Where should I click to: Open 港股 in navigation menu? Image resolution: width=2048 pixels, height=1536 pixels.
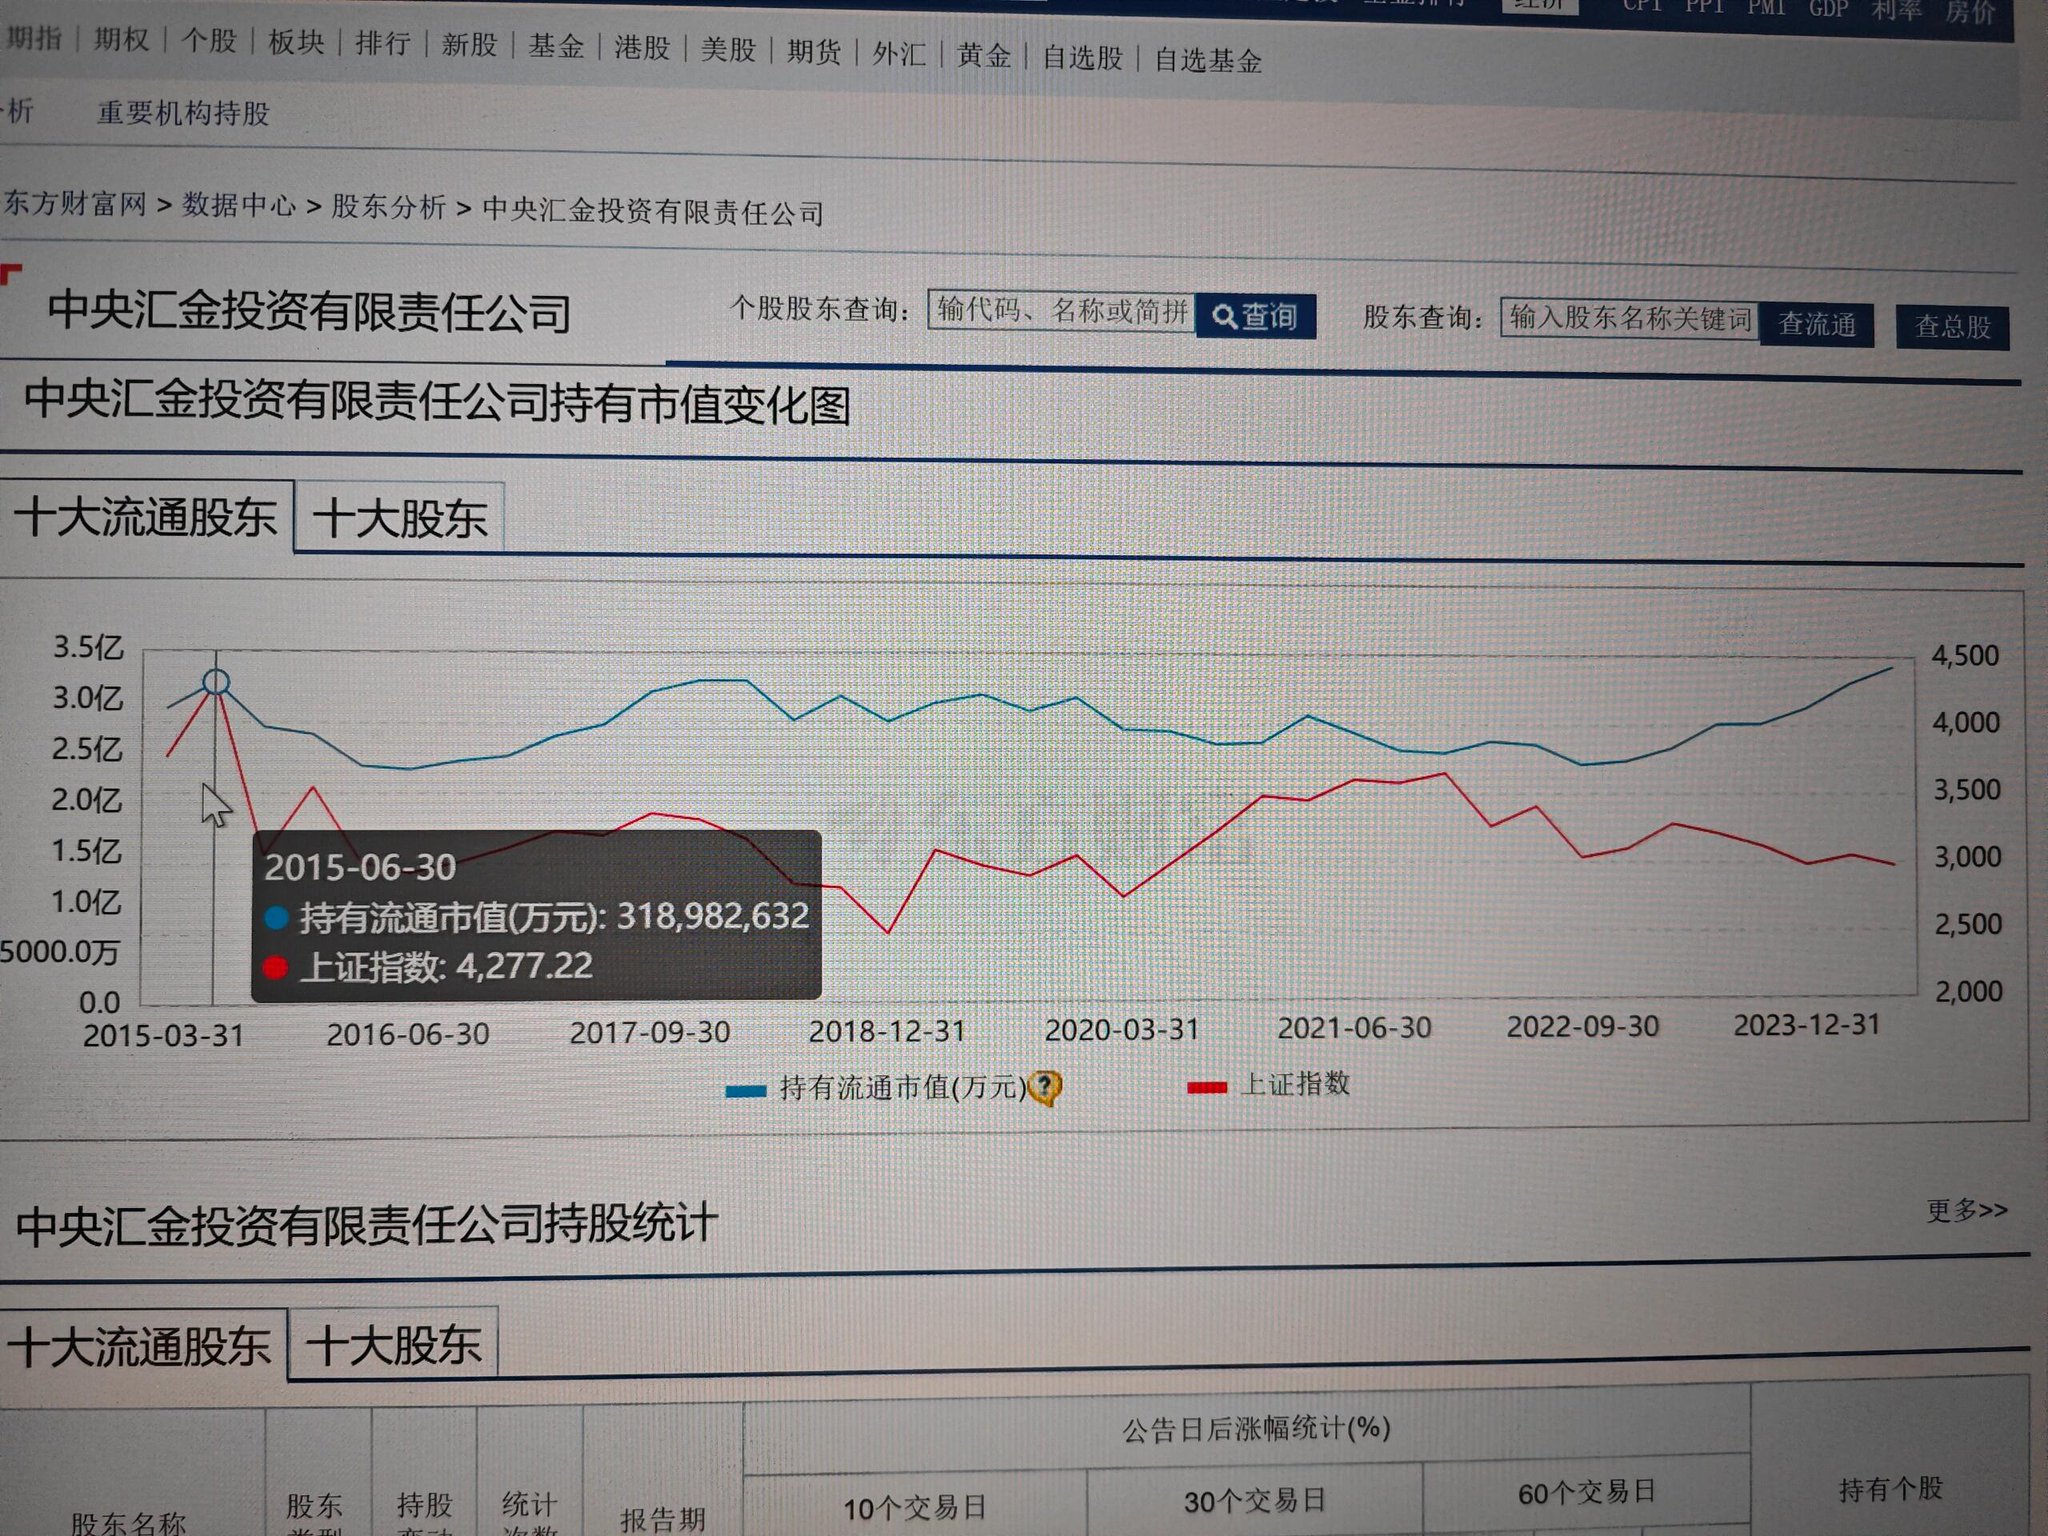(x=642, y=47)
